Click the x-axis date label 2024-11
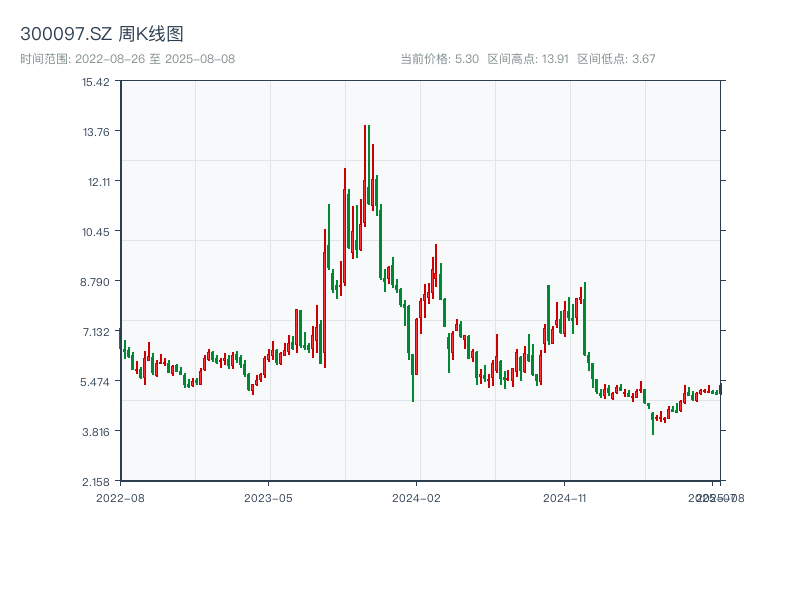This screenshot has height=600, width=800. tap(564, 498)
